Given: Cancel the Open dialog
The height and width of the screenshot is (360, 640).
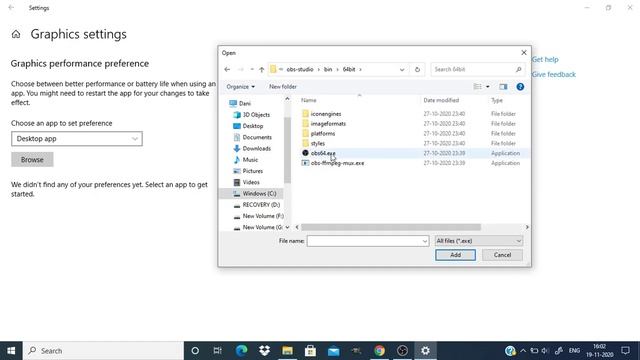Looking at the screenshot, I should (502, 255).
